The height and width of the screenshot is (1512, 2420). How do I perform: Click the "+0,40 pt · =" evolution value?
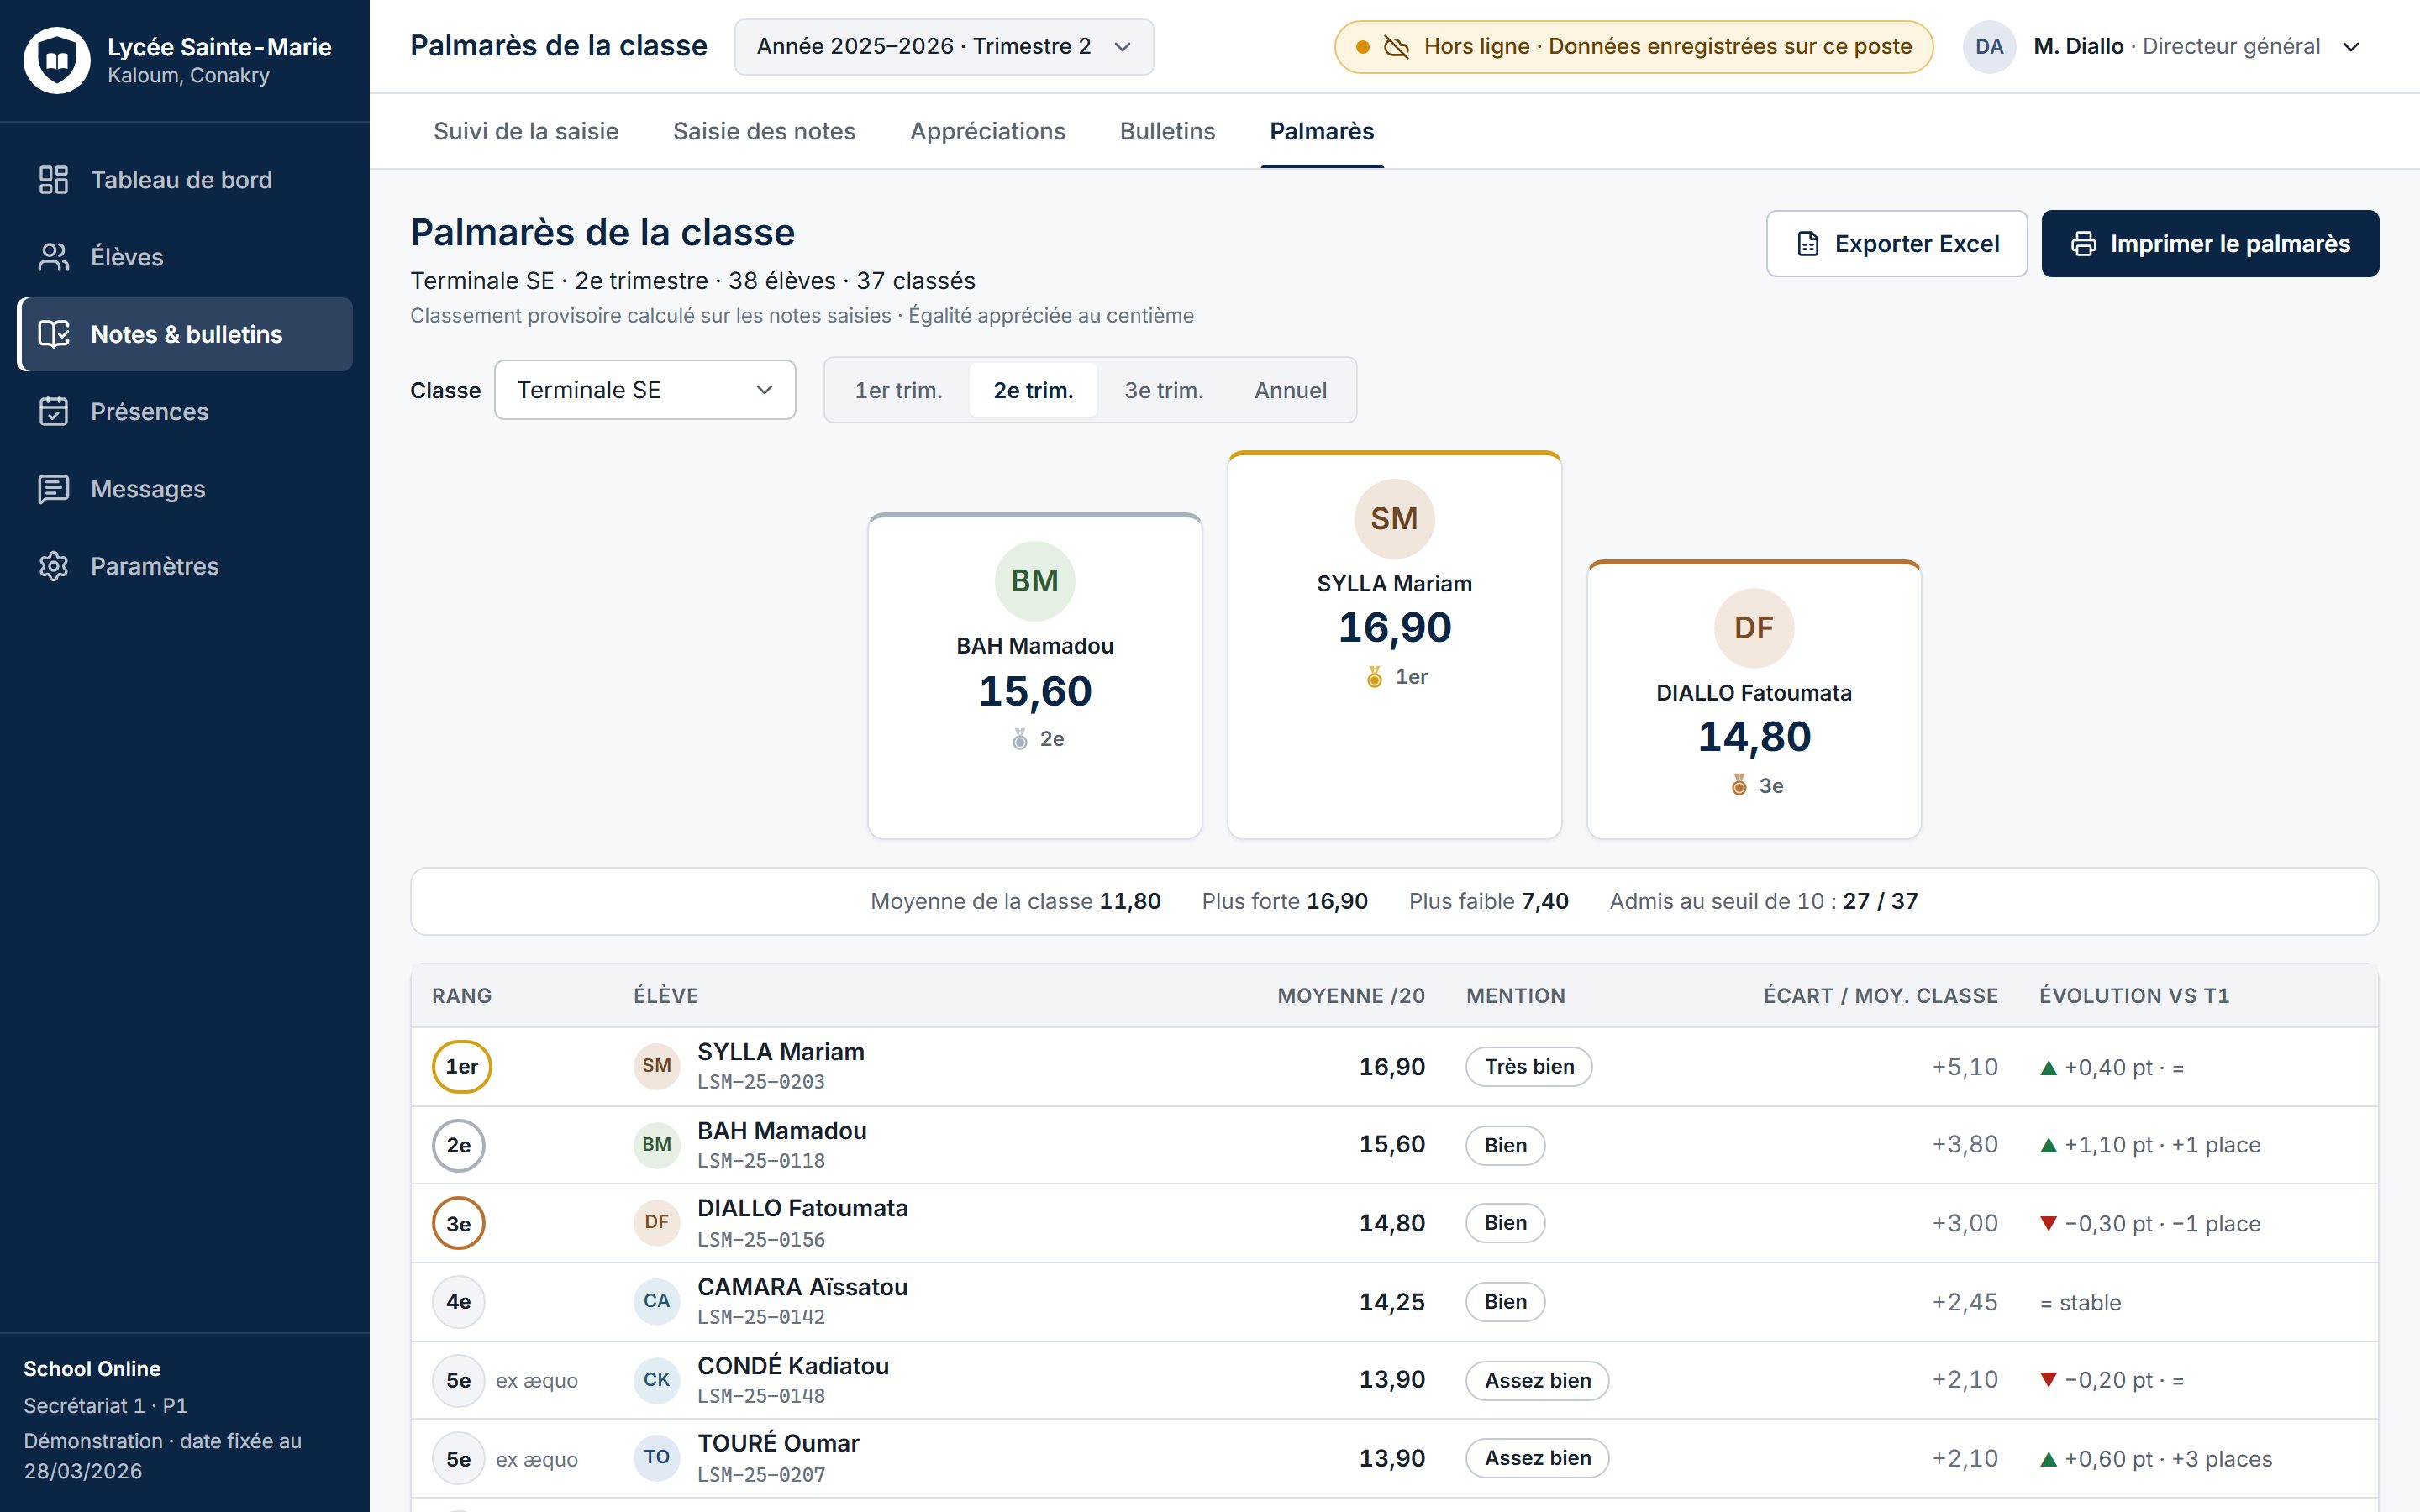click(x=2112, y=1068)
